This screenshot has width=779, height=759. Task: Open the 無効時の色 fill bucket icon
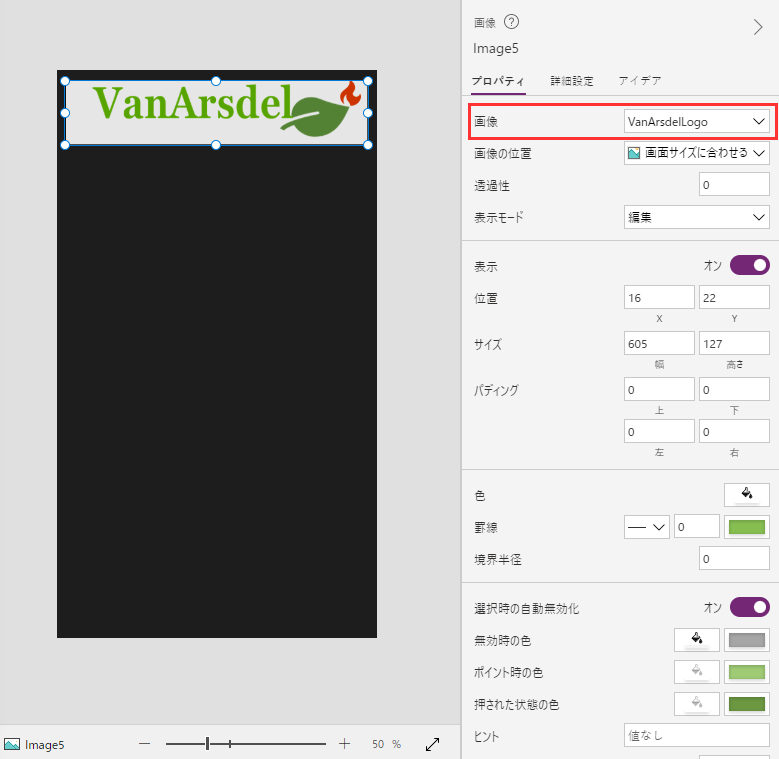pyautogui.click(x=697, y=640)
